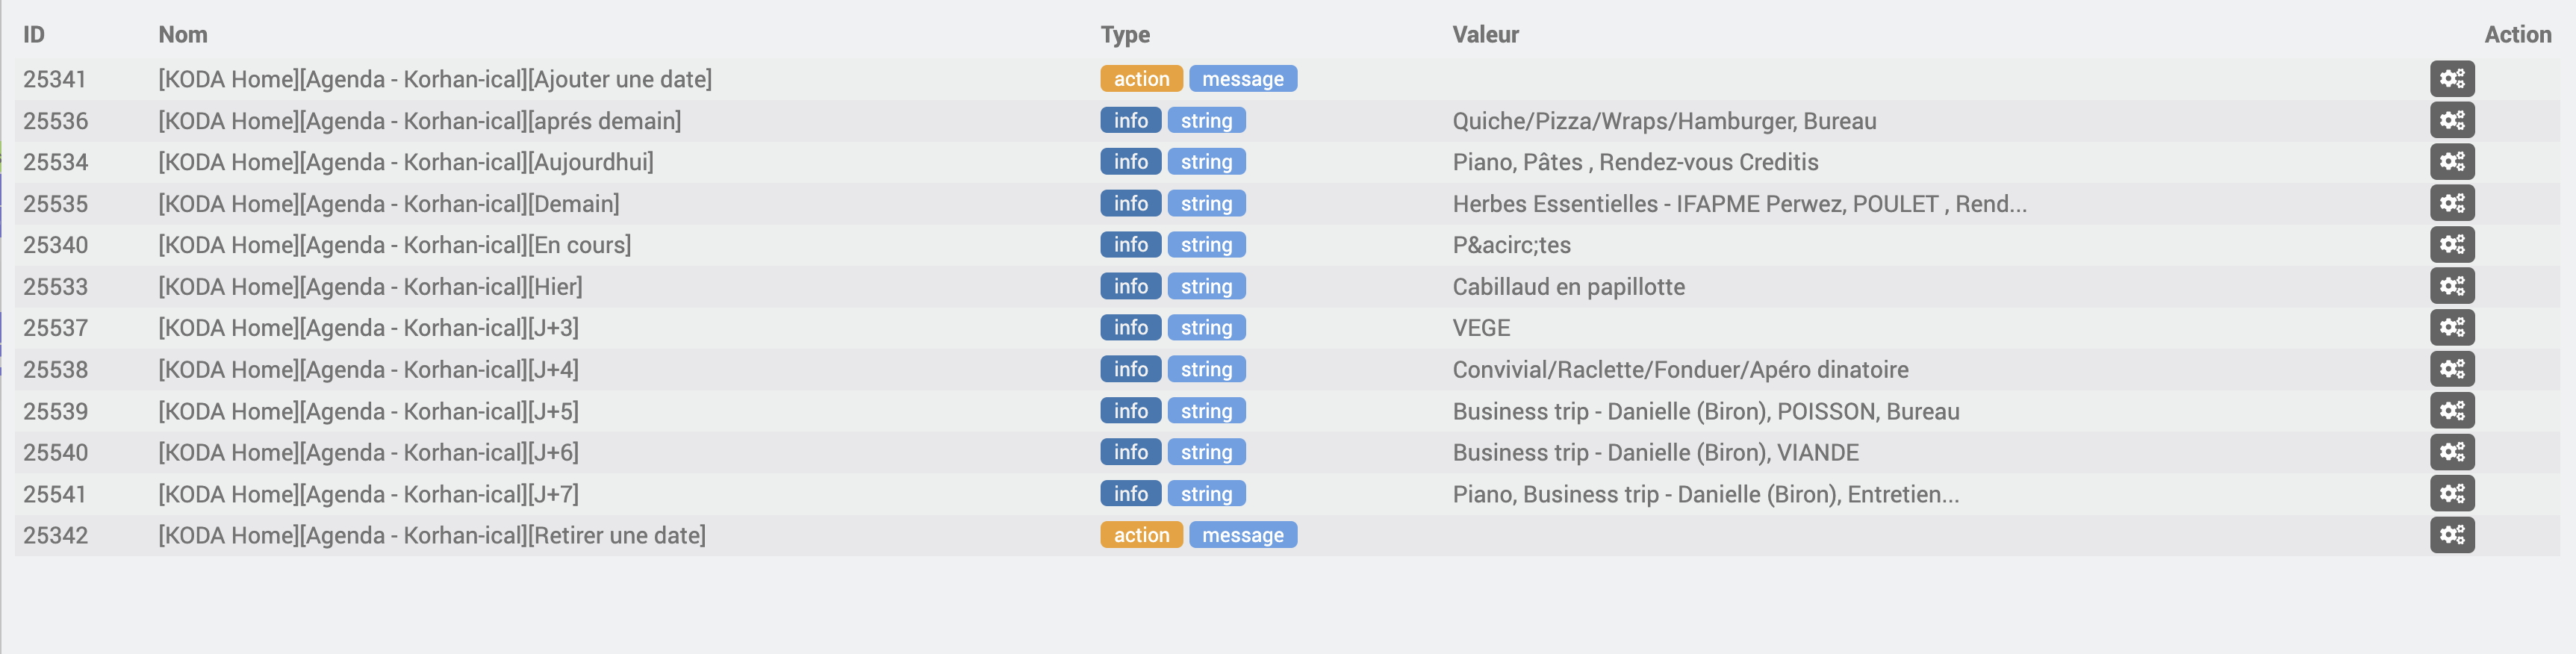This screenshot has height=654, width=2576.
Task: Open configuration gears for J+4 row
Action: click(x=2452, y=369)
